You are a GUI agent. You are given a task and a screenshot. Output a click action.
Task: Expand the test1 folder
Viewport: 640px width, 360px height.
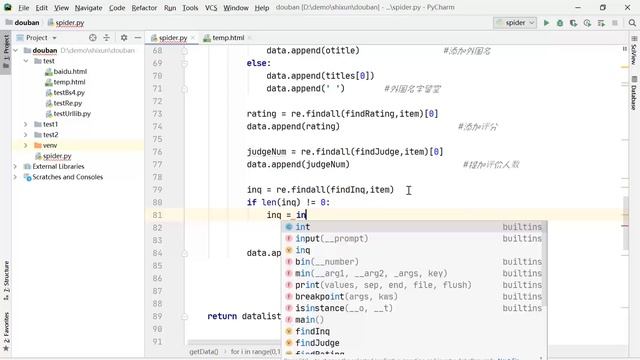pos(26,124)
